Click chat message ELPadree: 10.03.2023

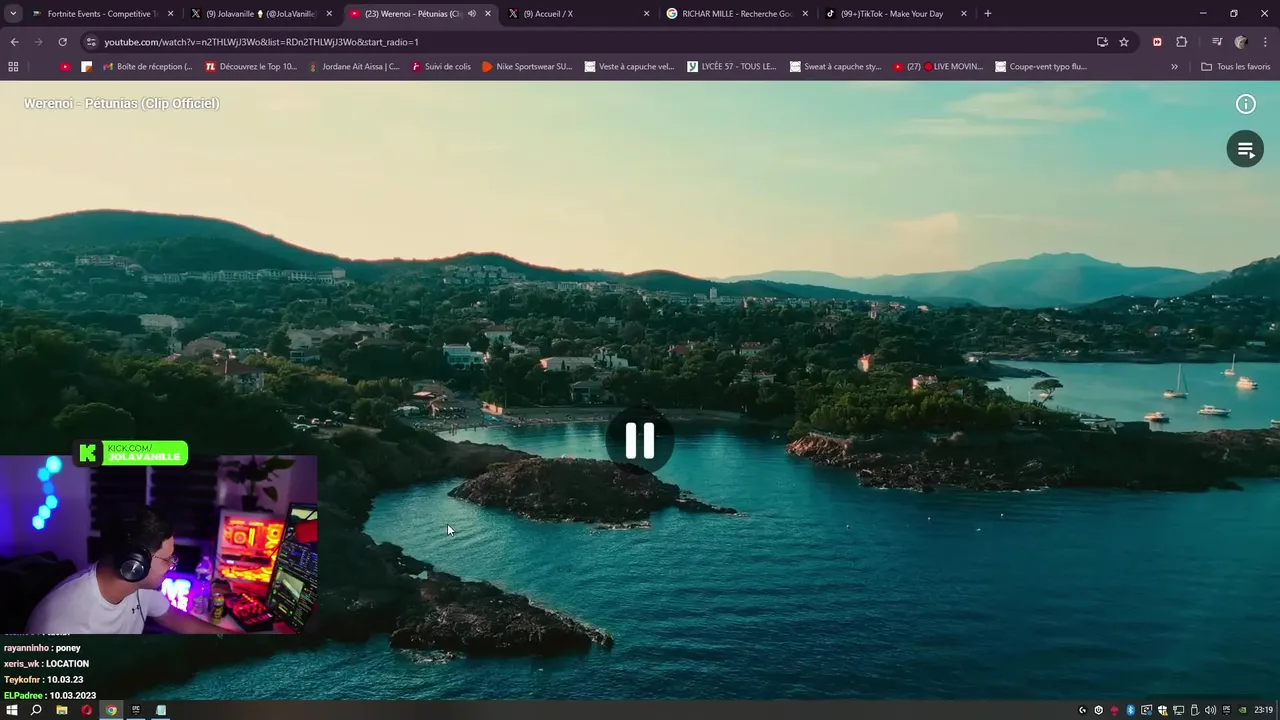pyautogui.click(x=50, y=696)
